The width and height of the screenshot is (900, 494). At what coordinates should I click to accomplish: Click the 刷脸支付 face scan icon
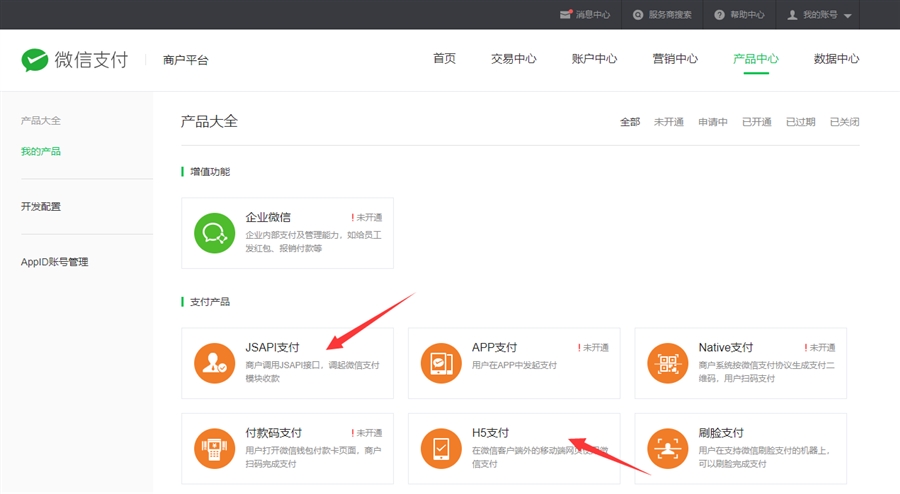668,448
